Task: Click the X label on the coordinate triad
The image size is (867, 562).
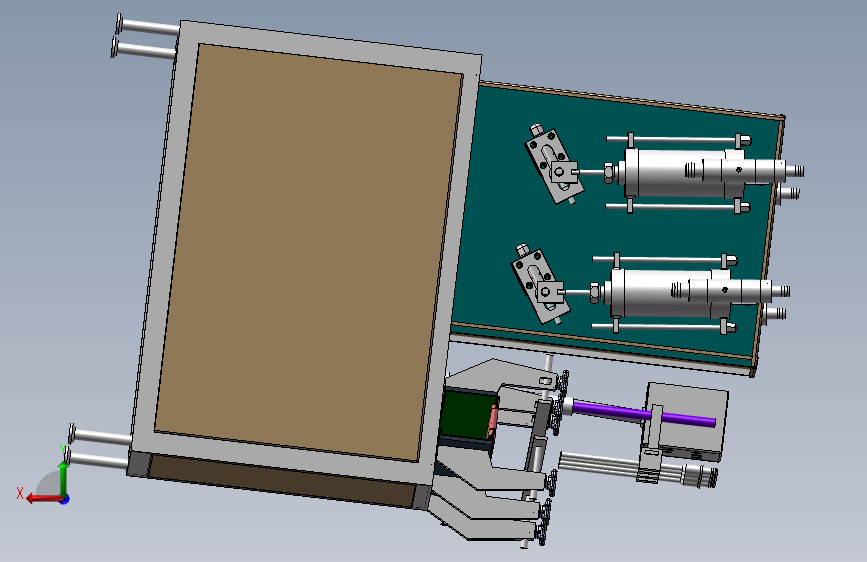Action: coord(20,493)
